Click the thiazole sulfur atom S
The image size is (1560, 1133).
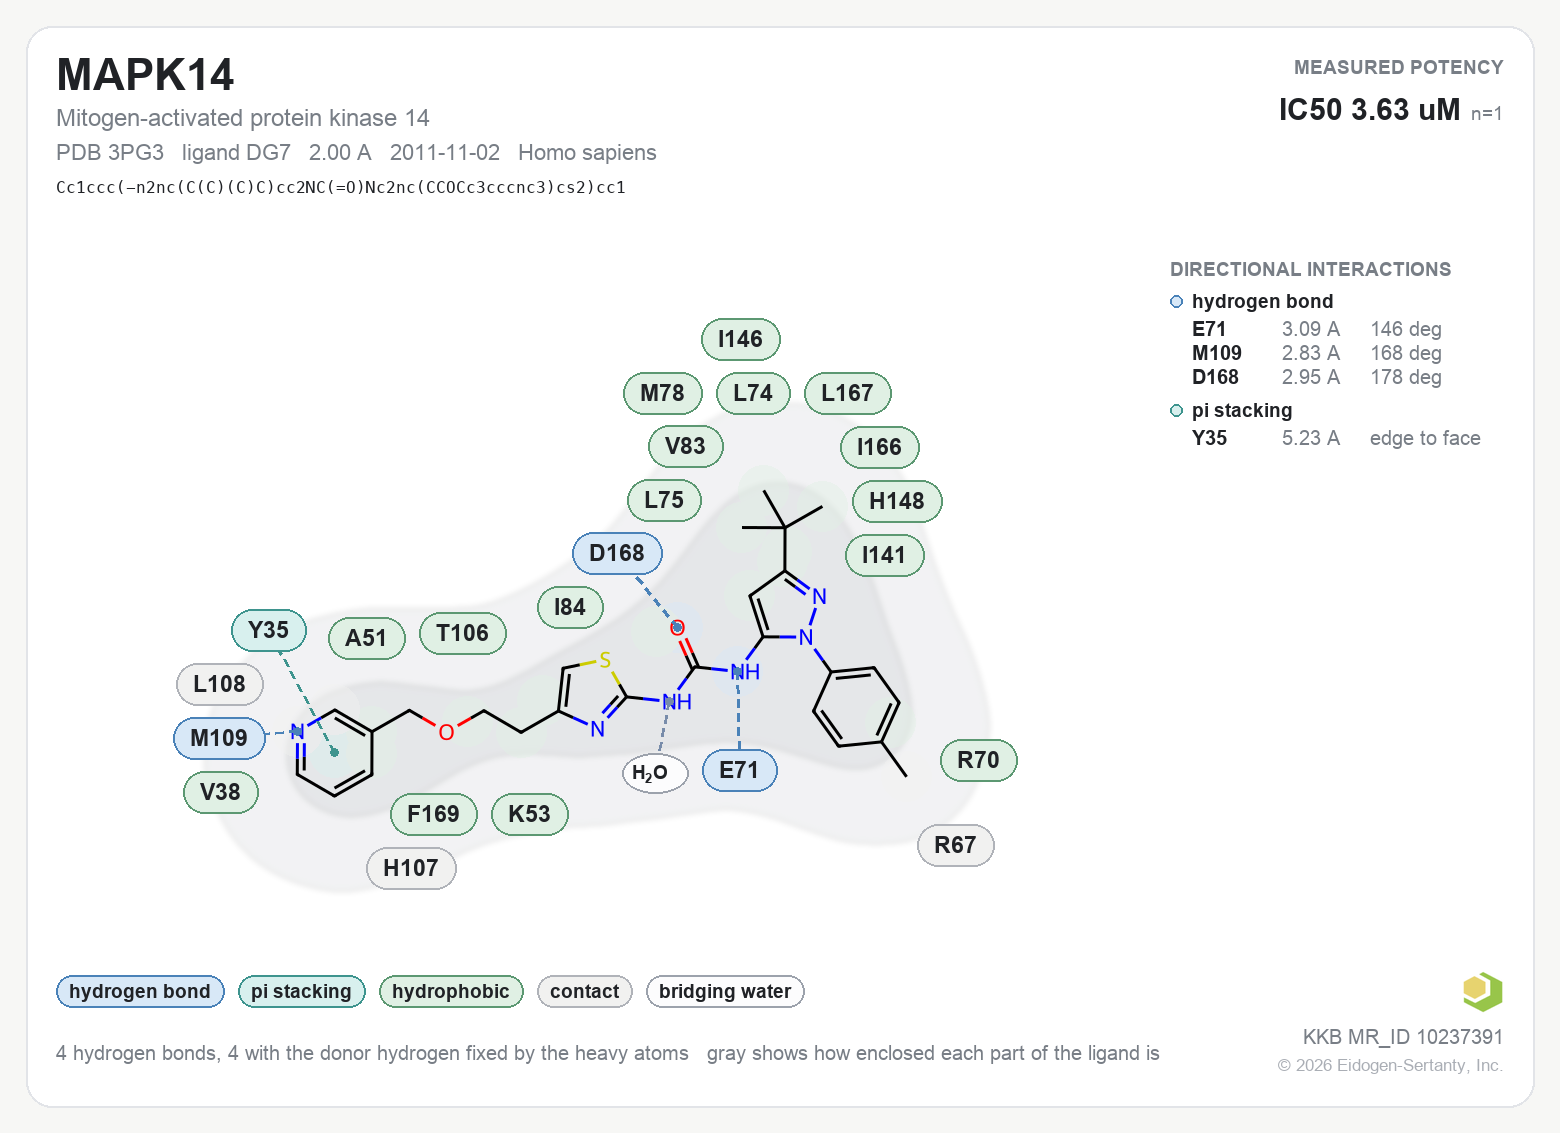pos(604,661)
